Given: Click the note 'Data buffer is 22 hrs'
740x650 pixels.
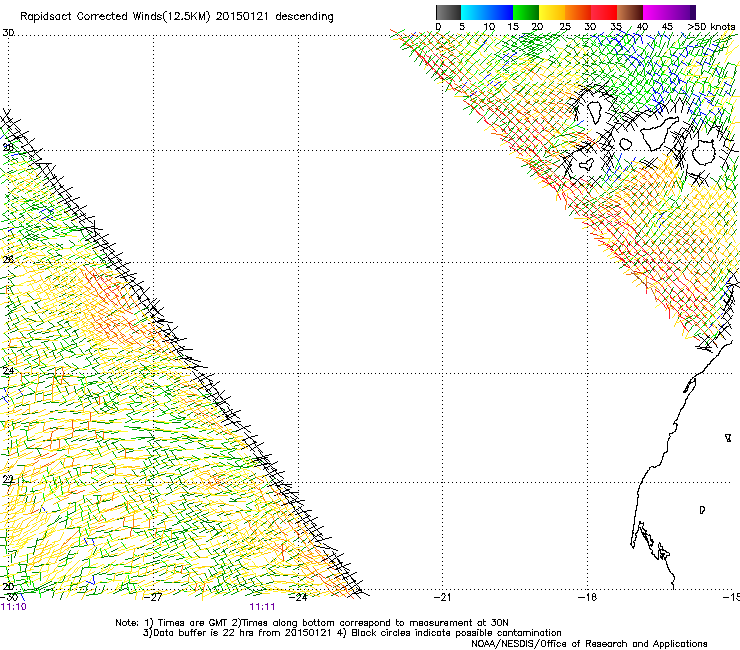Looking at the screenshot, I should (204, 633).
